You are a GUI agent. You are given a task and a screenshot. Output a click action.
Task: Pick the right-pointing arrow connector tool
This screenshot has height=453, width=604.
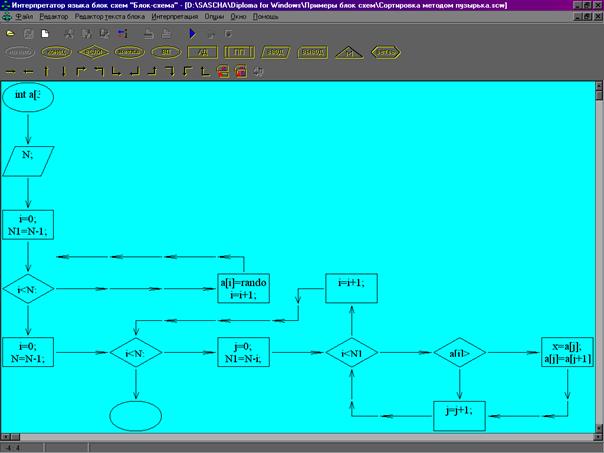(11, 71)
